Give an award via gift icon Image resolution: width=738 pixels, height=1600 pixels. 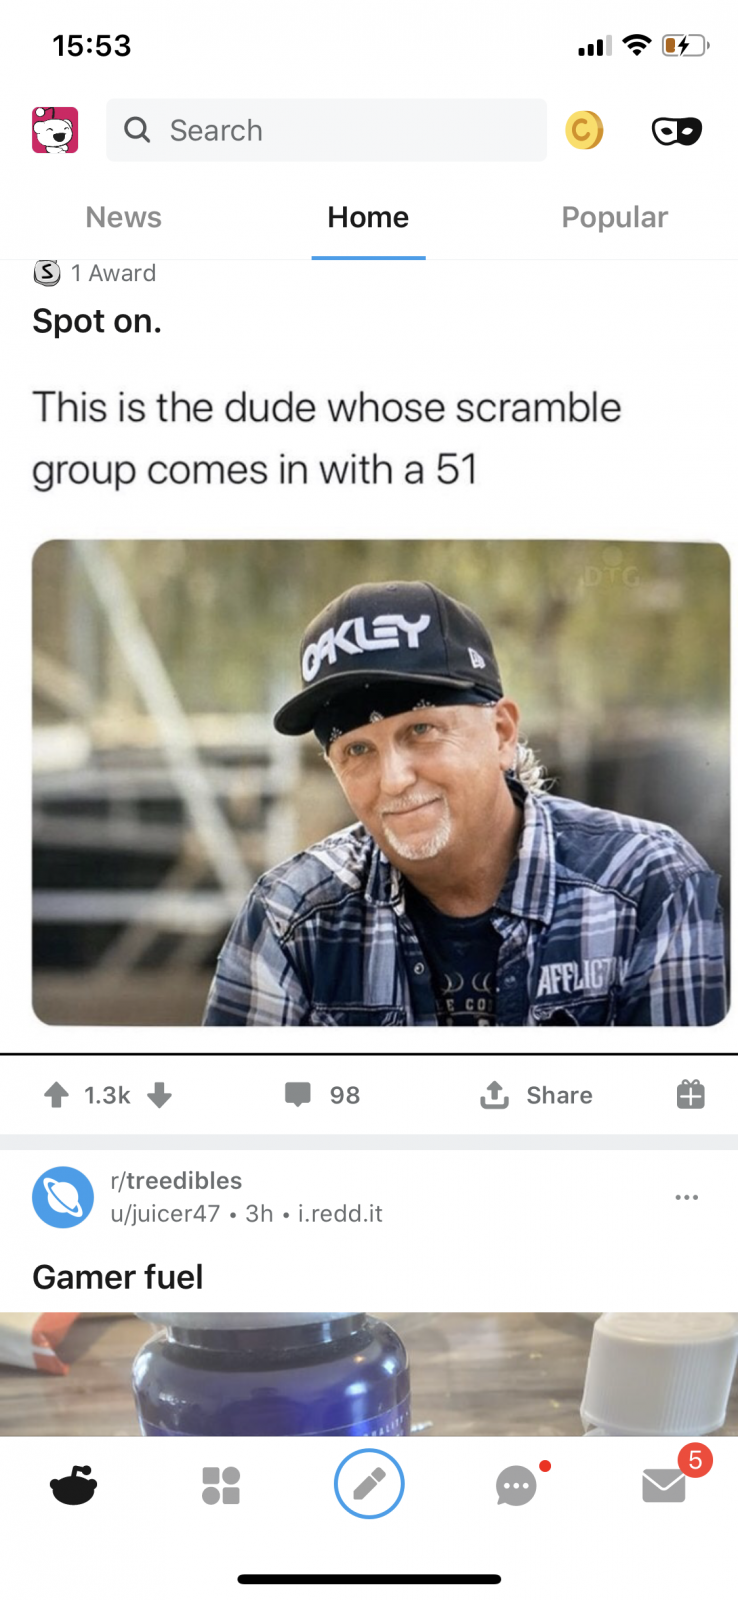coord(690,1095)
